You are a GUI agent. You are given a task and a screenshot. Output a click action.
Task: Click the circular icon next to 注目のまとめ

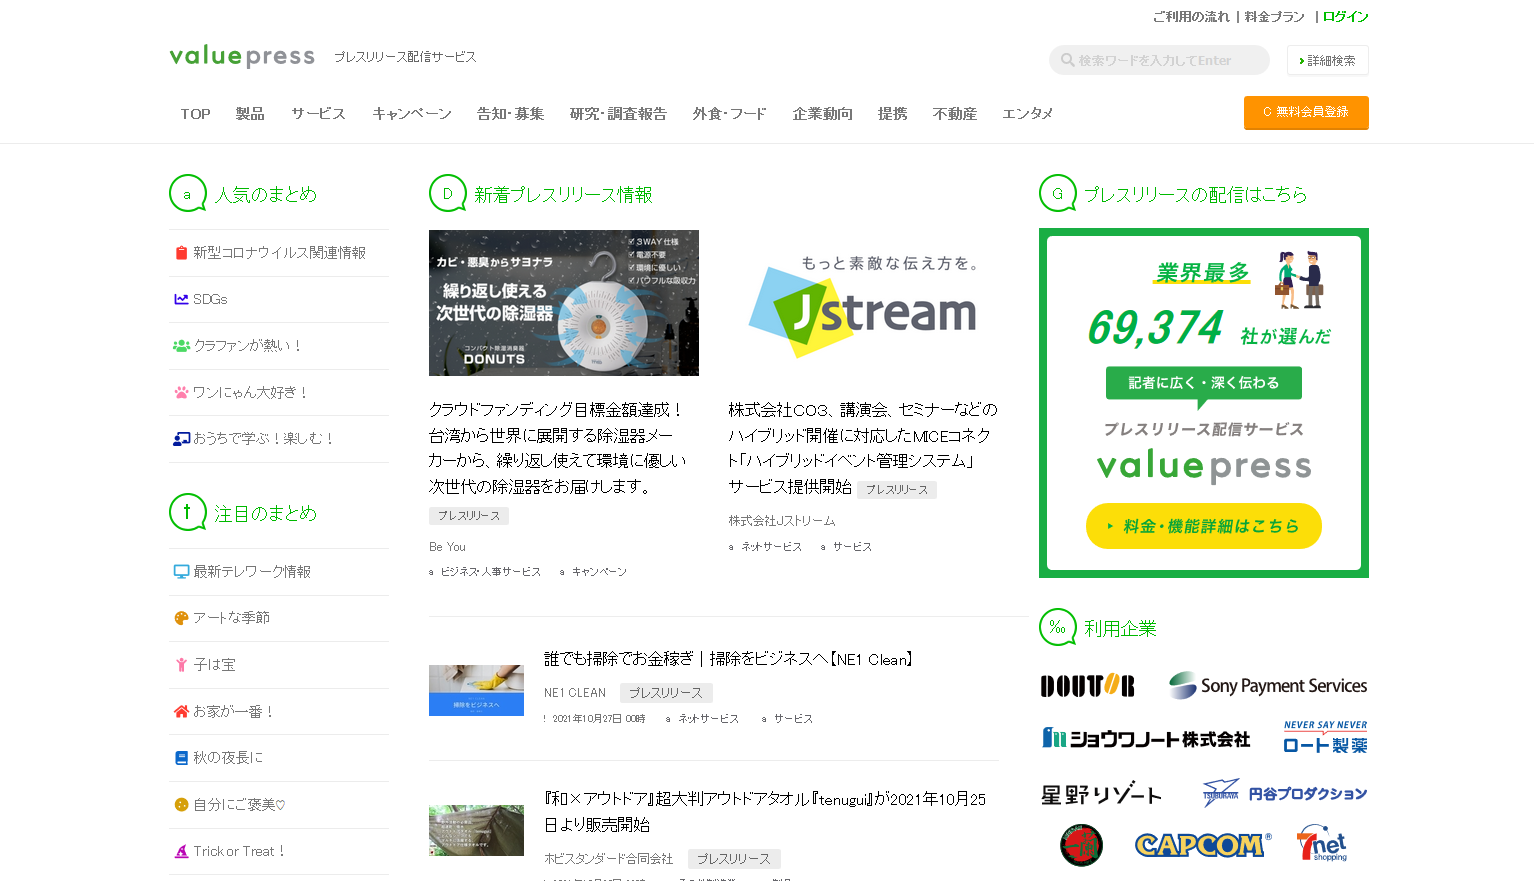click(x=188, y=513)
